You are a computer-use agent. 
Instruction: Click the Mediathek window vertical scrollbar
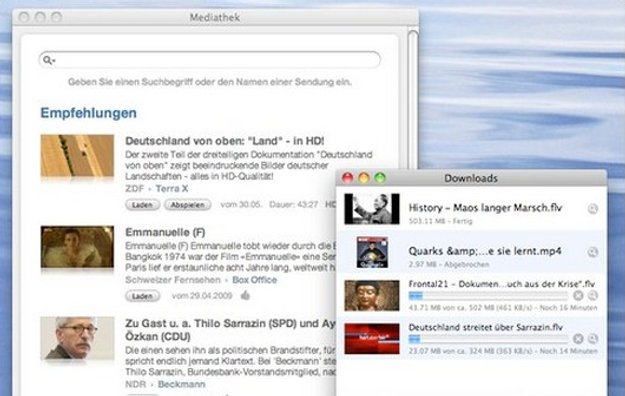click(413, 100)
